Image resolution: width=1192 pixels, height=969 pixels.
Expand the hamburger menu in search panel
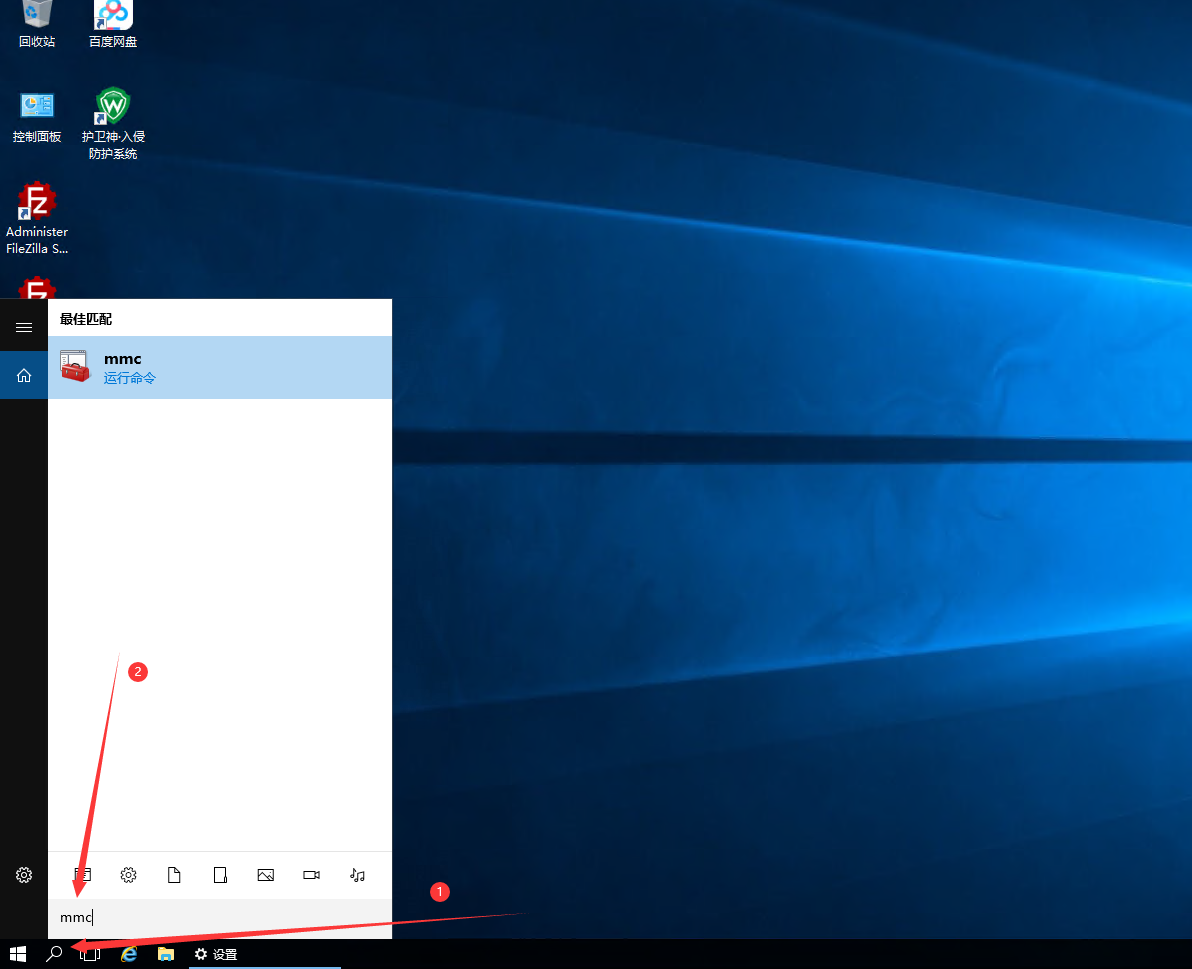[24, 327]
